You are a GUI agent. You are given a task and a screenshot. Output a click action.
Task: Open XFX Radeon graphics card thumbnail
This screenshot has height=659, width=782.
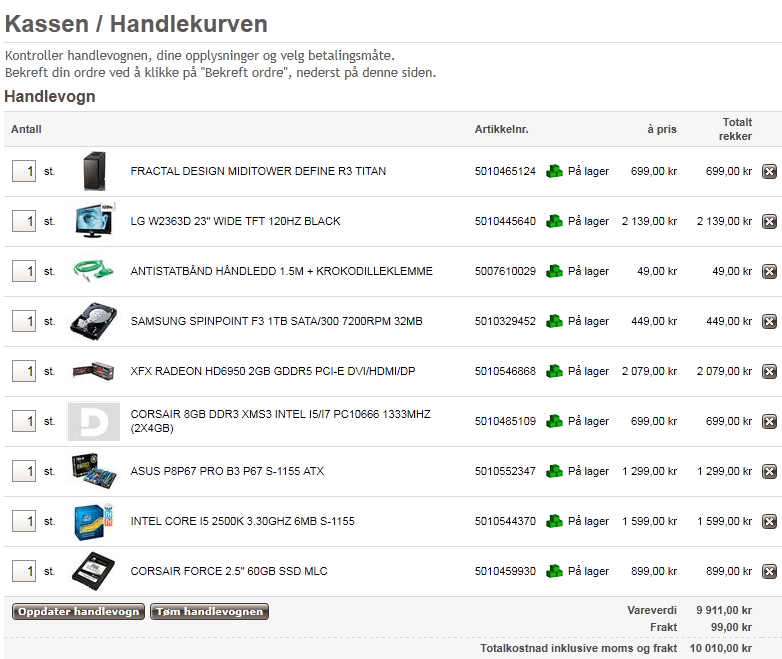click(x=93, y=371)
